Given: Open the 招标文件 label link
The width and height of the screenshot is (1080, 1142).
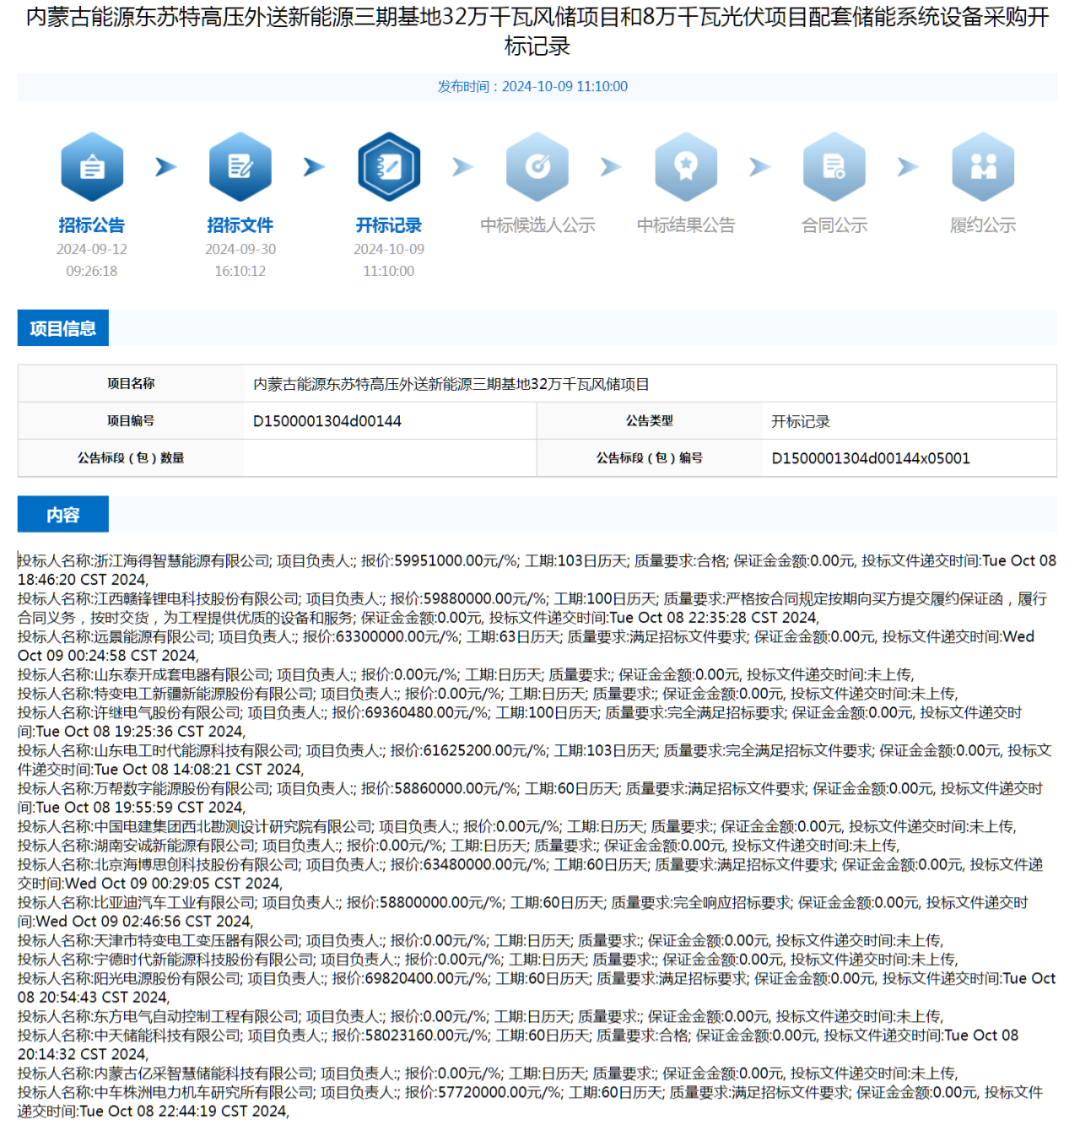Looking at the screenshot, I should (240, 225).
